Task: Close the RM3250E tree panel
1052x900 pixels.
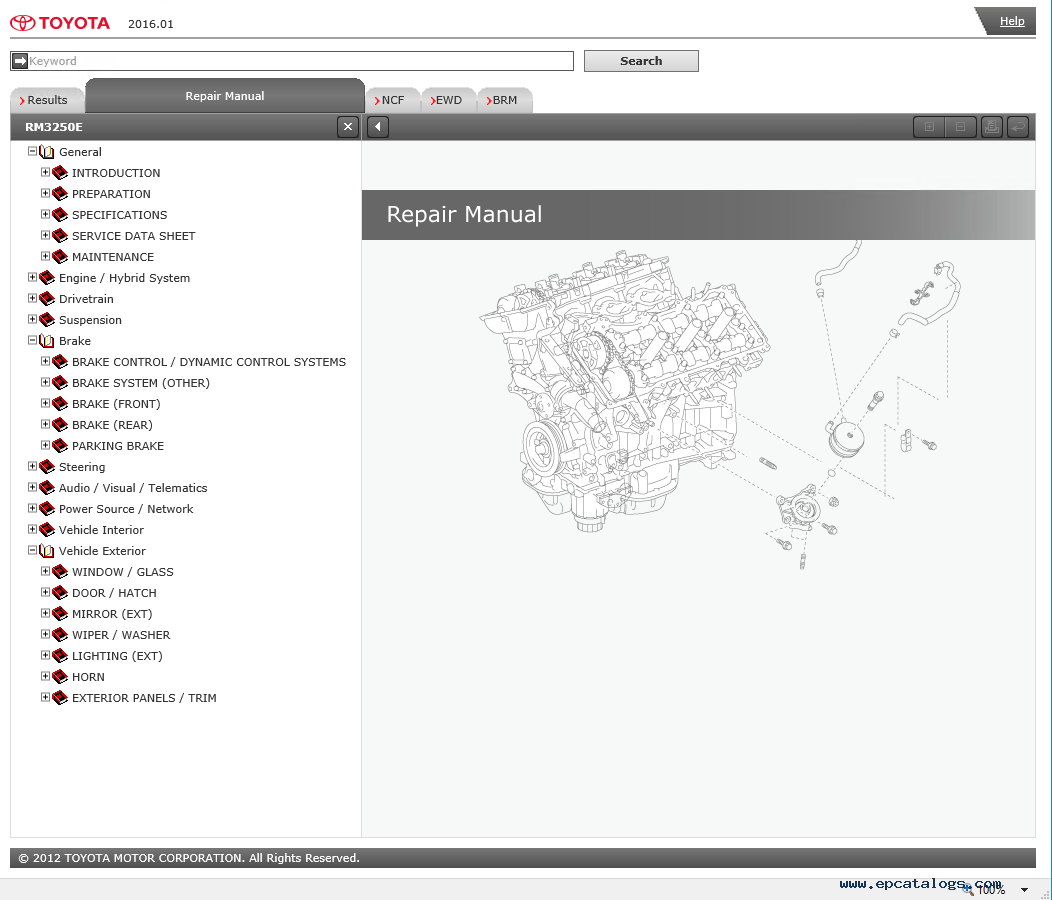Action: click(x=348, y=127)
